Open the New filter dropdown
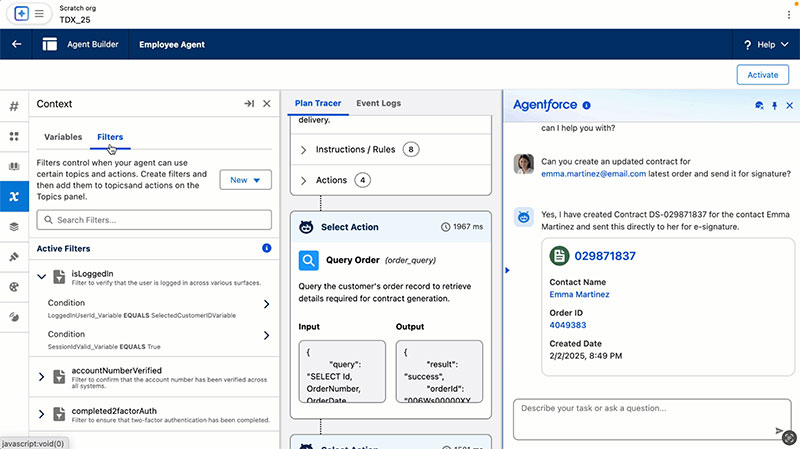The image size is (800, 449). [x=245, y=180]
